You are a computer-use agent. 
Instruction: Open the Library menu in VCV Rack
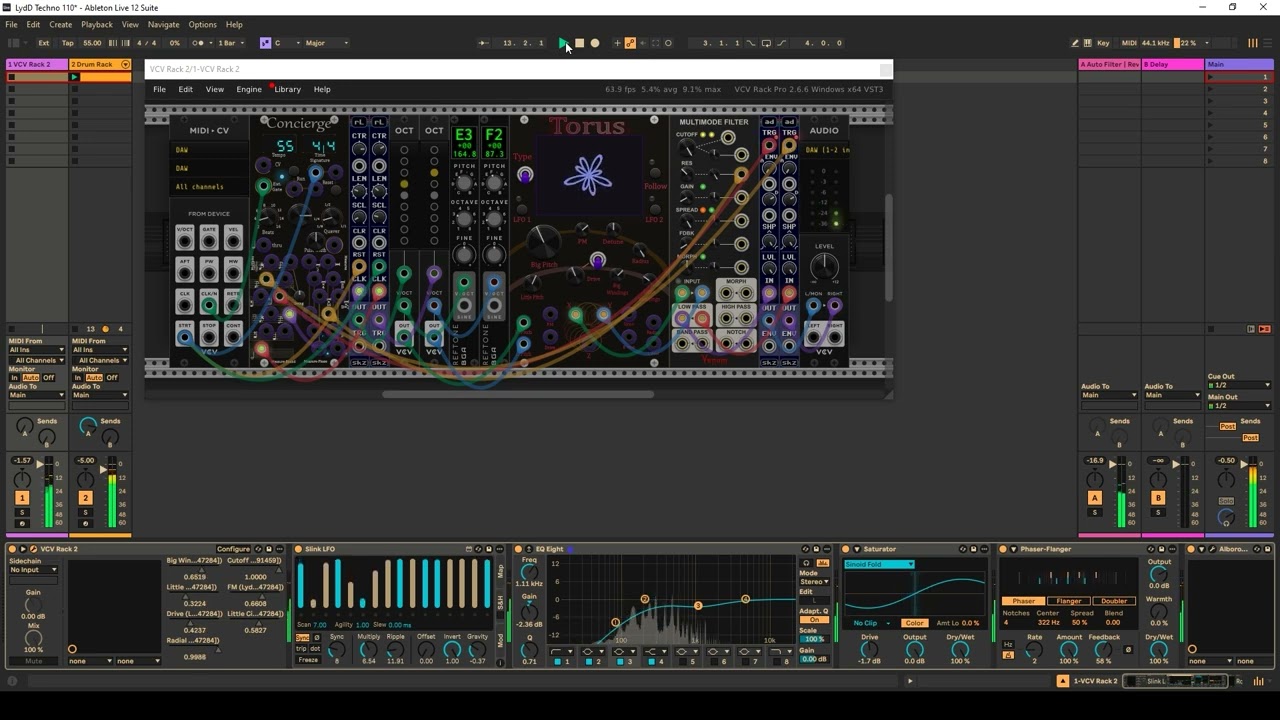pyautogui.click(x=287, y=90)
